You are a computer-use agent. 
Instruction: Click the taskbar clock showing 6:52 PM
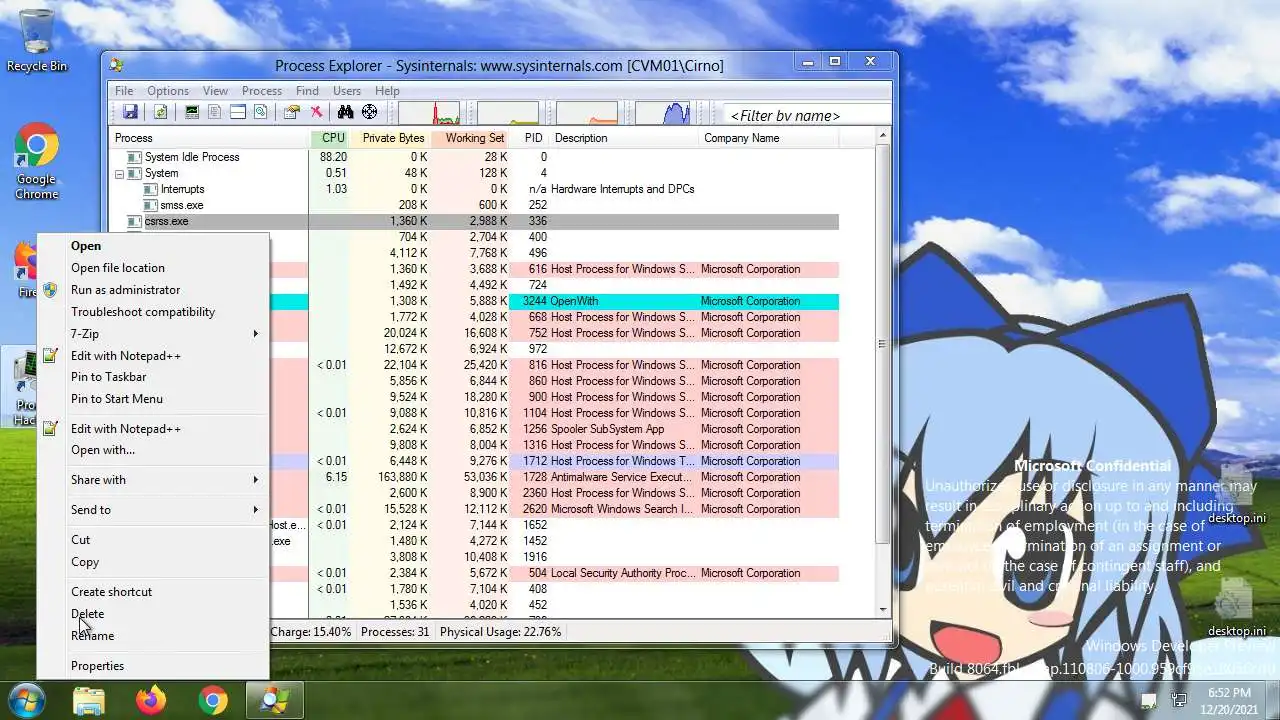pos(1229,700)
